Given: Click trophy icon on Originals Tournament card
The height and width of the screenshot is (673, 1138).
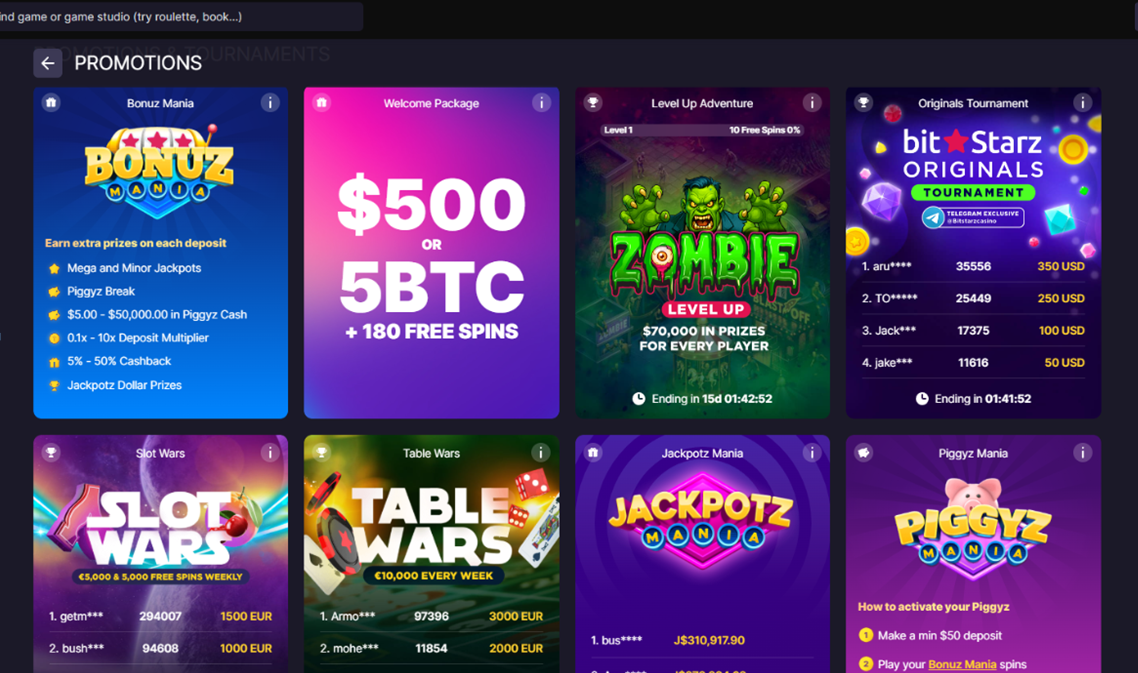Looking at the screenshot, I should pyautogui.click(x=864, y=102).
